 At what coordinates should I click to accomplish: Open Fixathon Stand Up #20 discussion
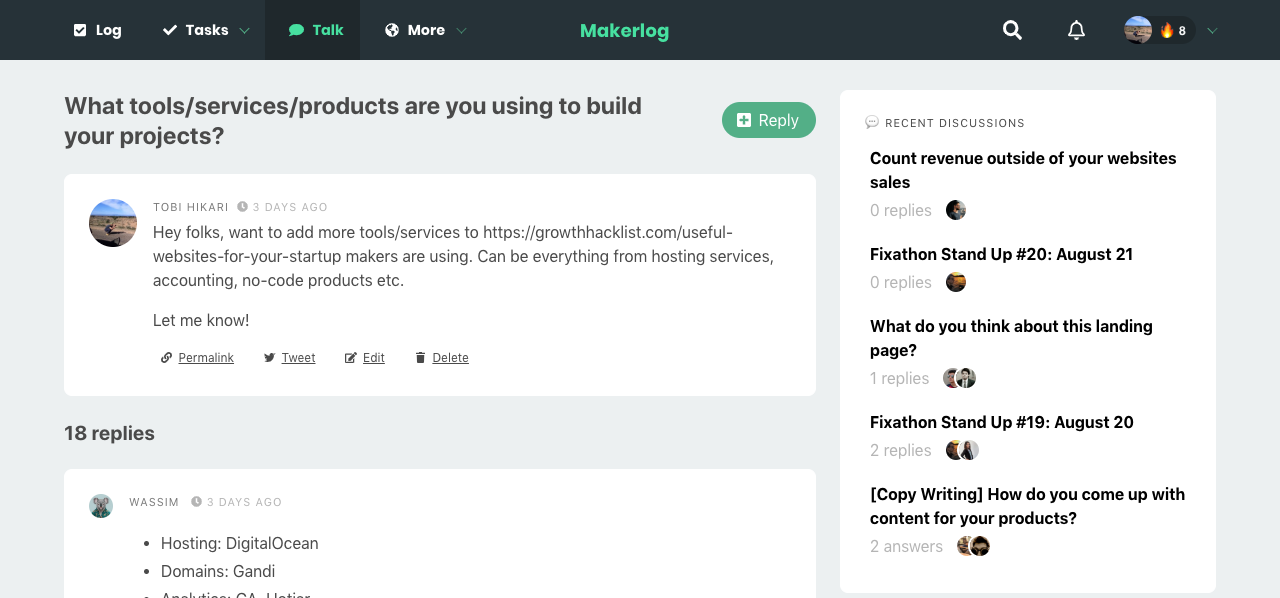1001,254
